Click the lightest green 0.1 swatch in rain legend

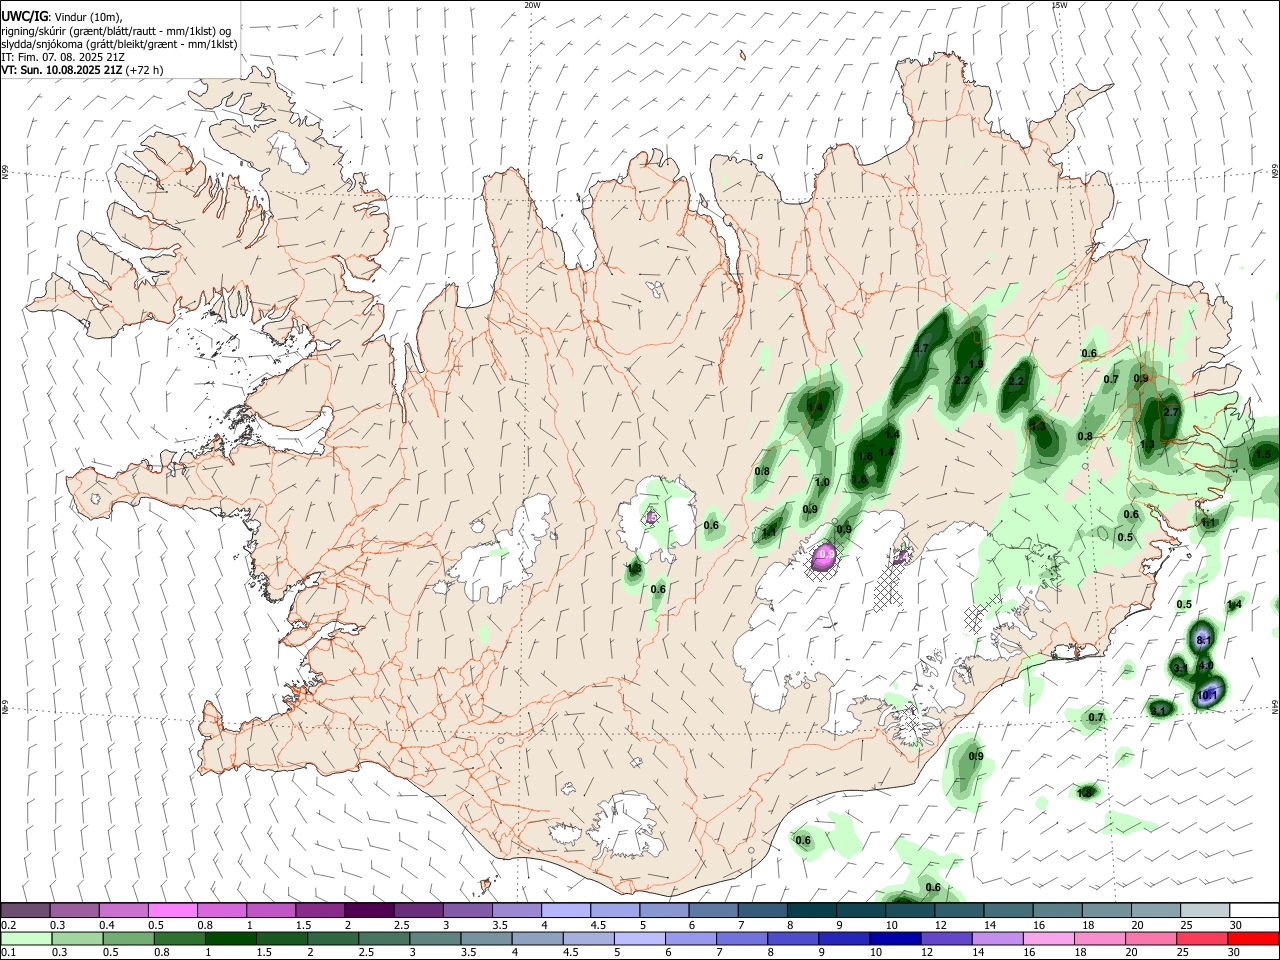[25, 938]
